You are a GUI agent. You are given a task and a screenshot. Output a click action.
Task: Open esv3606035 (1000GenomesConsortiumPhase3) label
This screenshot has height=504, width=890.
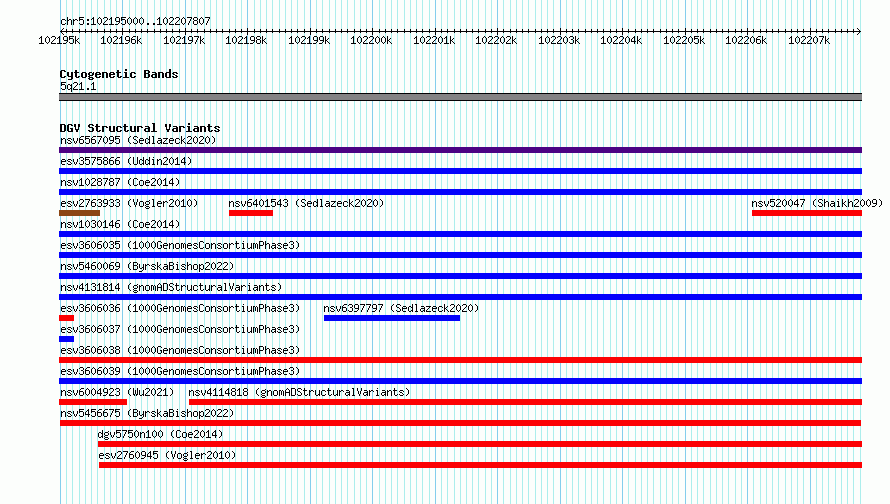pos(180,245)
